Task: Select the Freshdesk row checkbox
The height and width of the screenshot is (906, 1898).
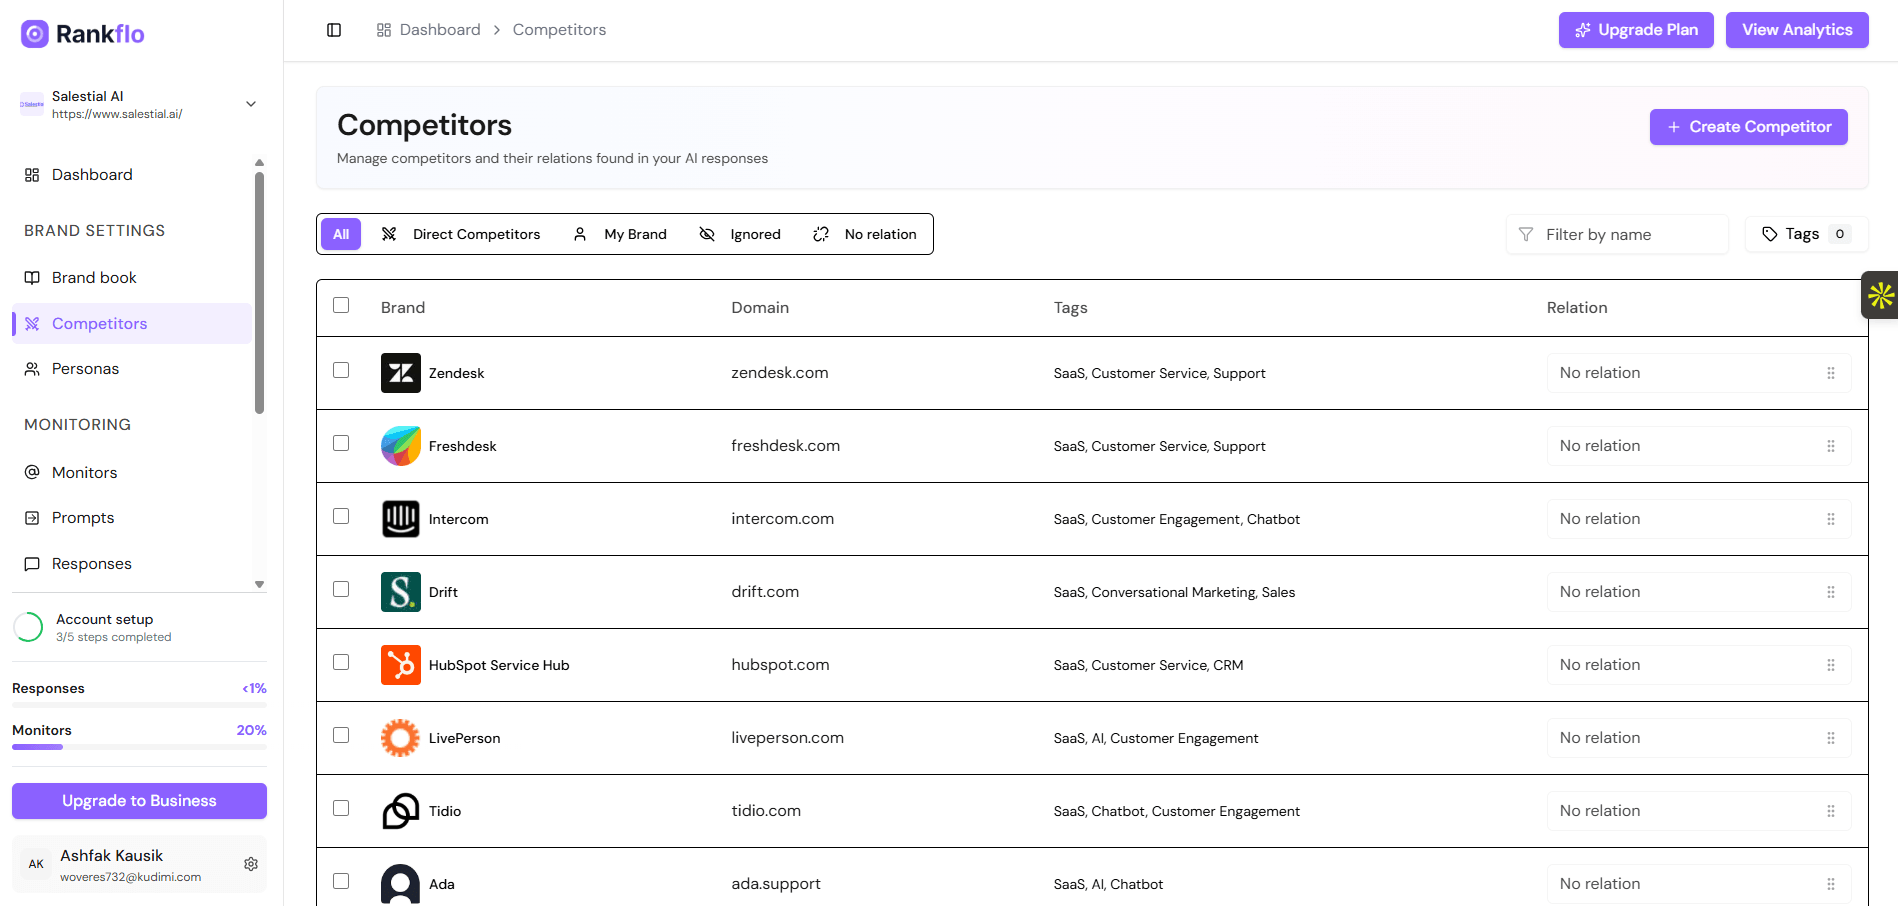Action: (x=341, y=443)
